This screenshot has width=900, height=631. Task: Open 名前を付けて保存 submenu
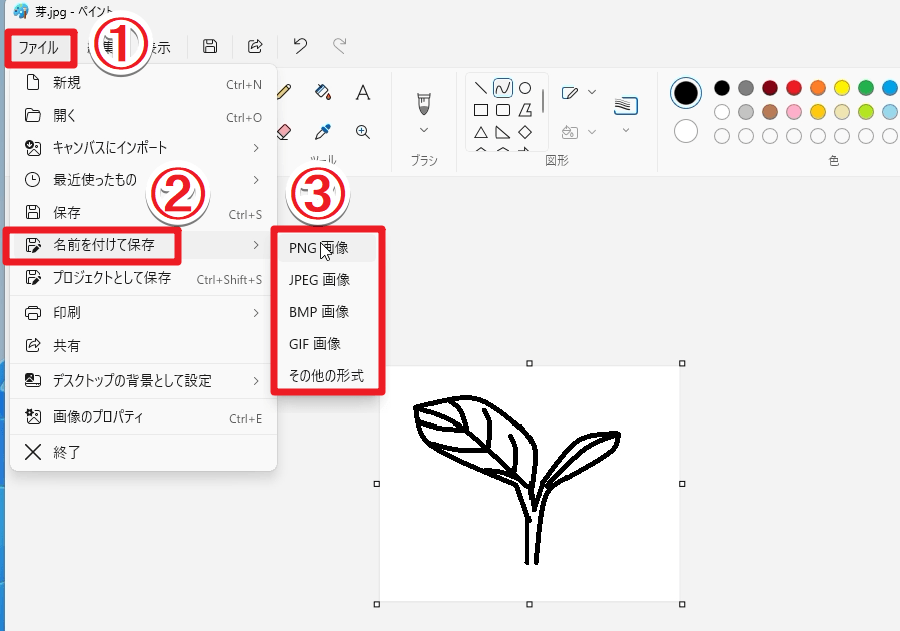pyautogui.click(x=143, y=245)
